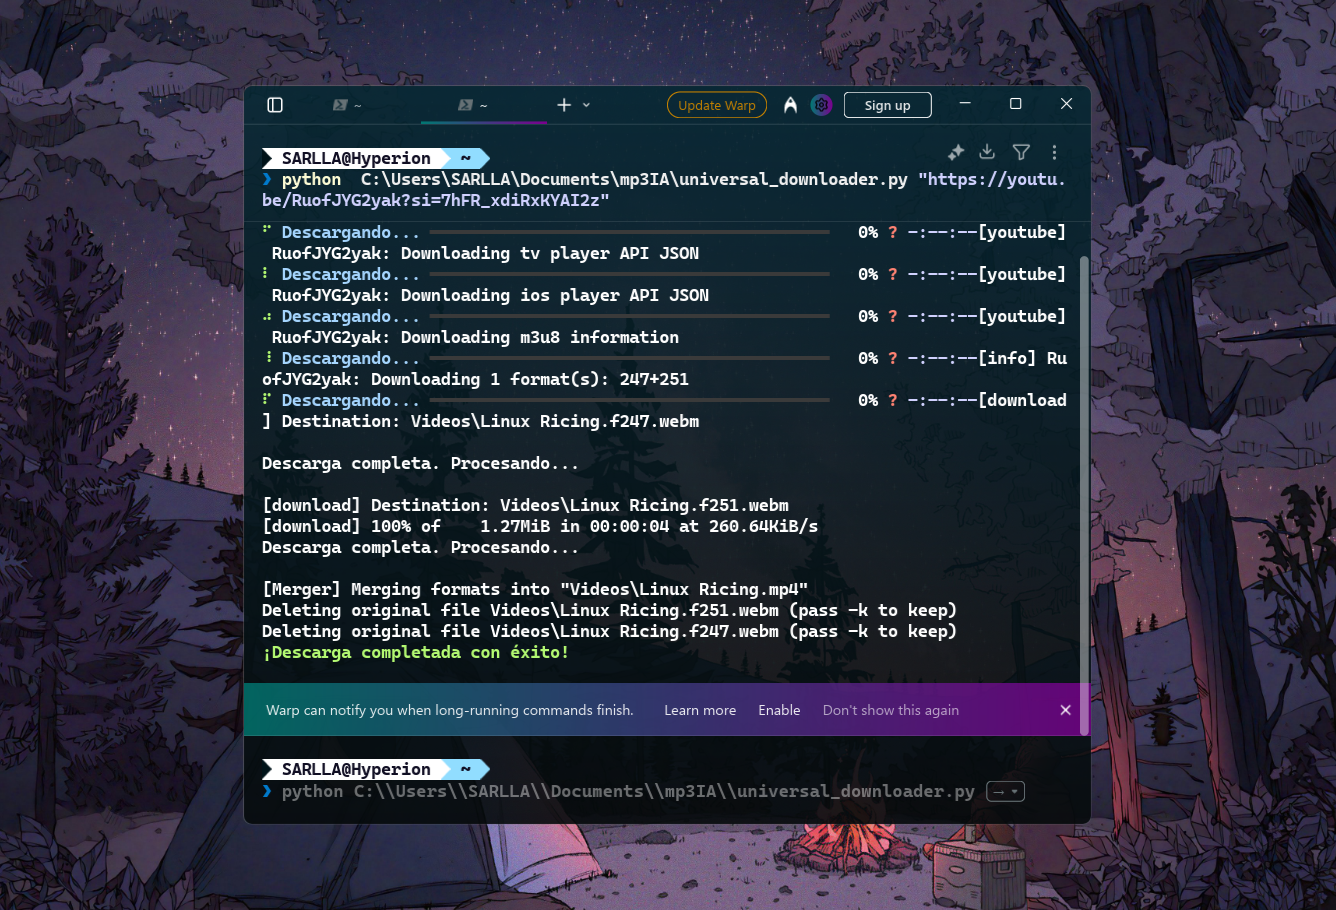This screenshot has height=910, width=1336.
Task: Open the settings gear avatar icon
Action: [x=821, y=105]
